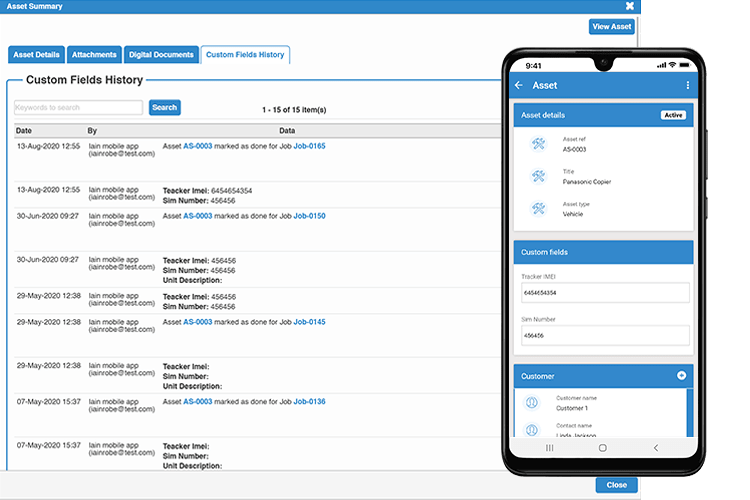Close the Asset Summary dialog with X
Image resolution: width=750 pixels, height=500 pixels.
629,6
